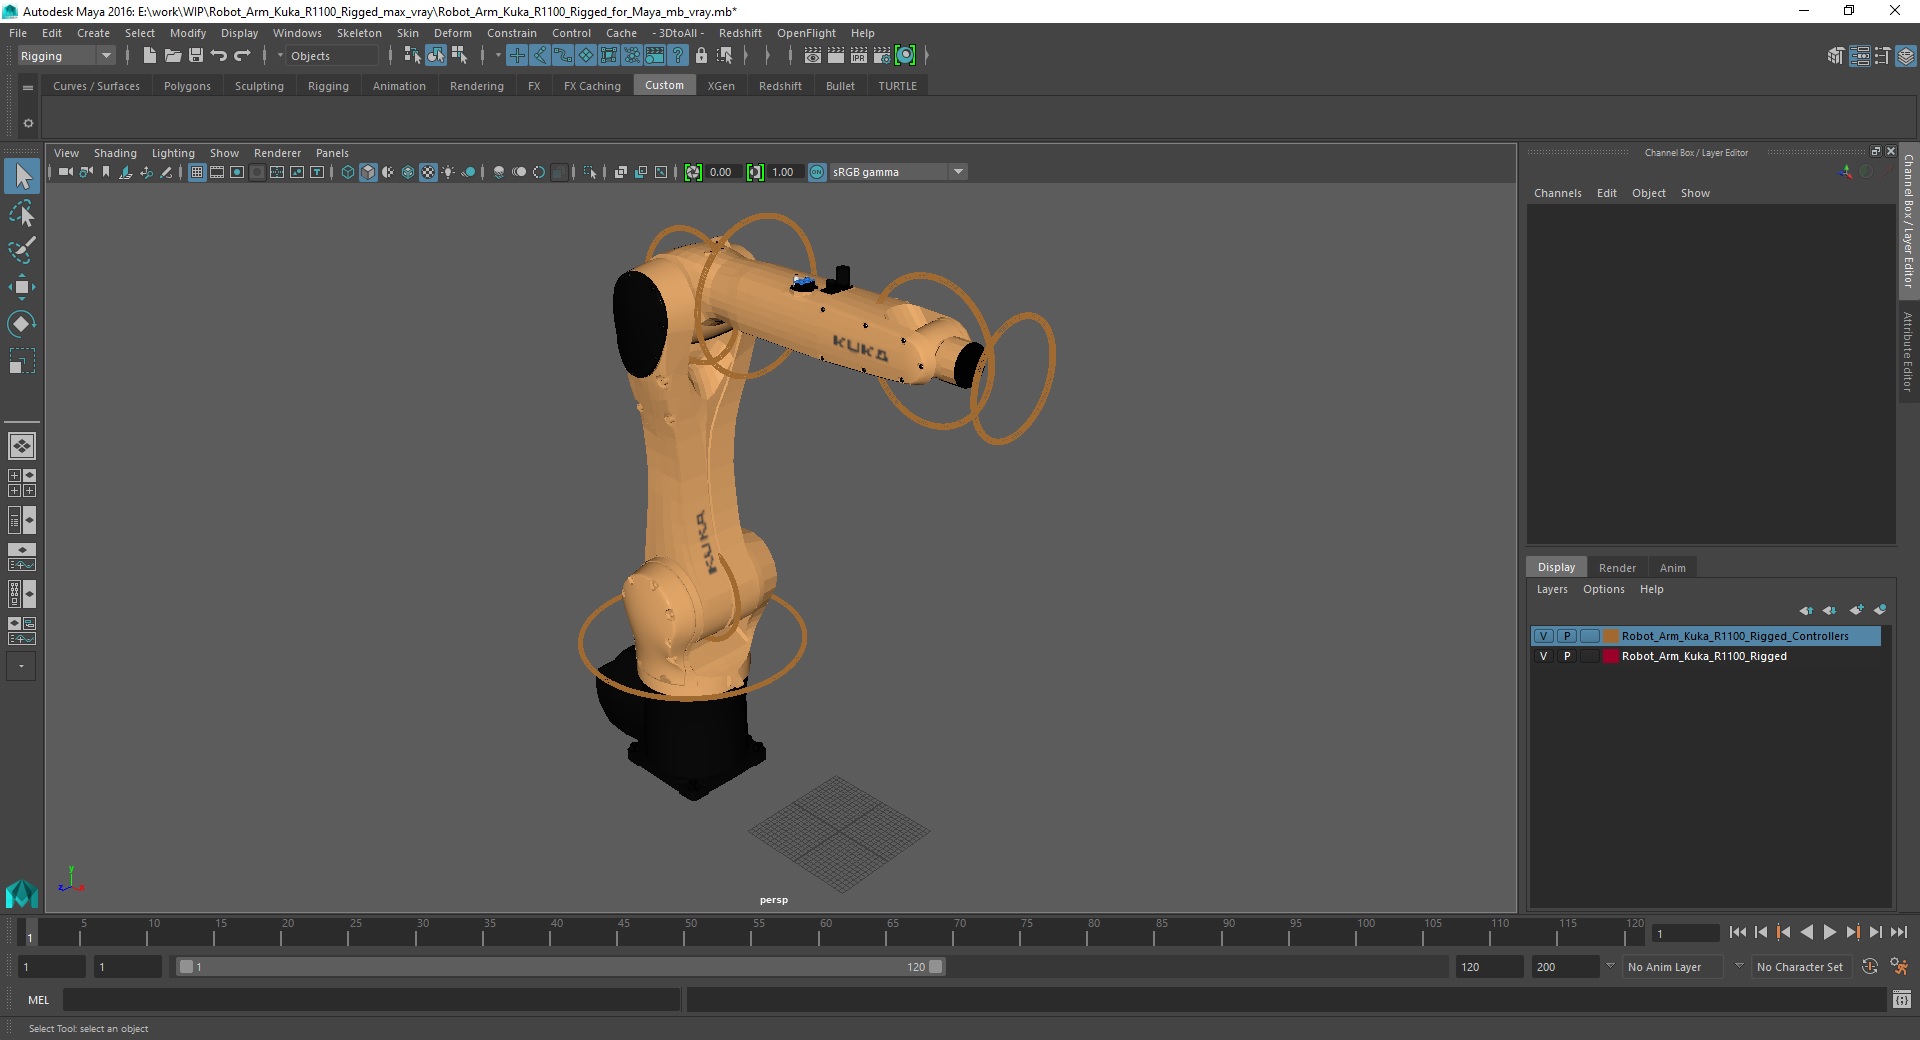Screen dimensions: 1920x1040
Task: Switch to the Anim layer tab
Action: (x=1672, y=567)
